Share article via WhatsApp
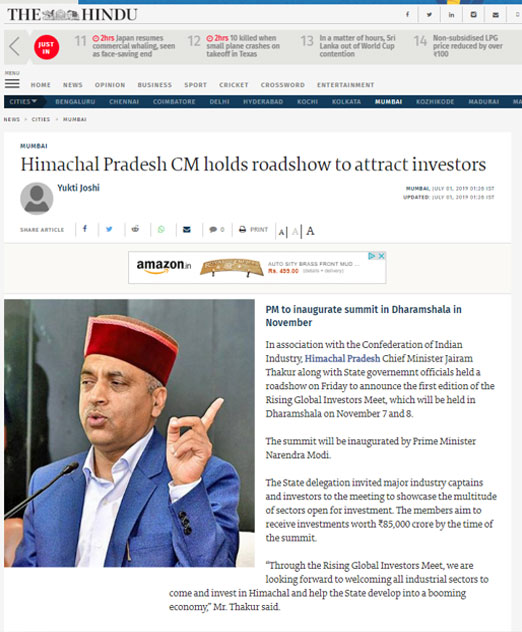 click(161, 229)
